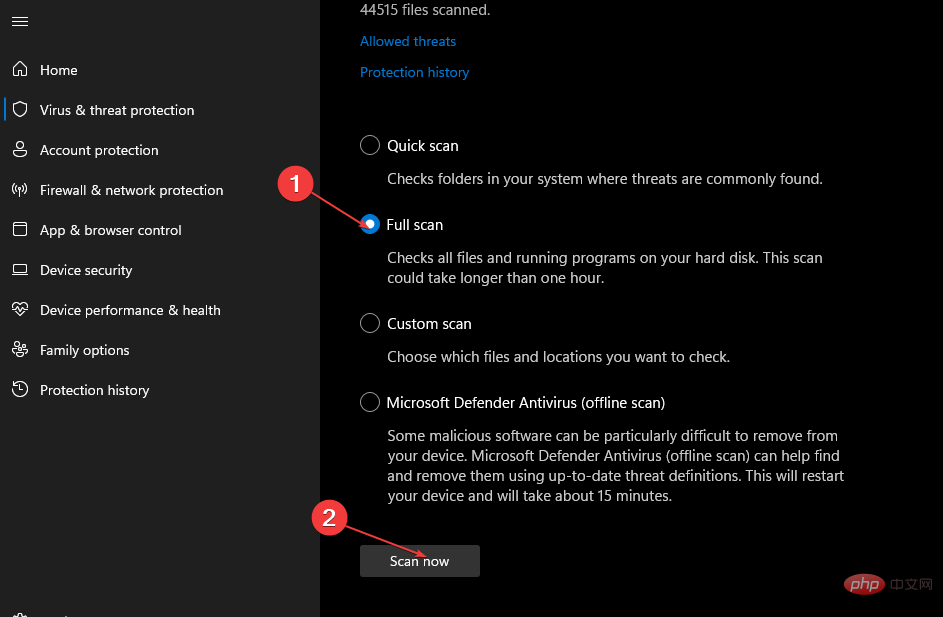943x617 pixels.
Task: Click 'Some malicious software can be' description
Action: (615, 465)
